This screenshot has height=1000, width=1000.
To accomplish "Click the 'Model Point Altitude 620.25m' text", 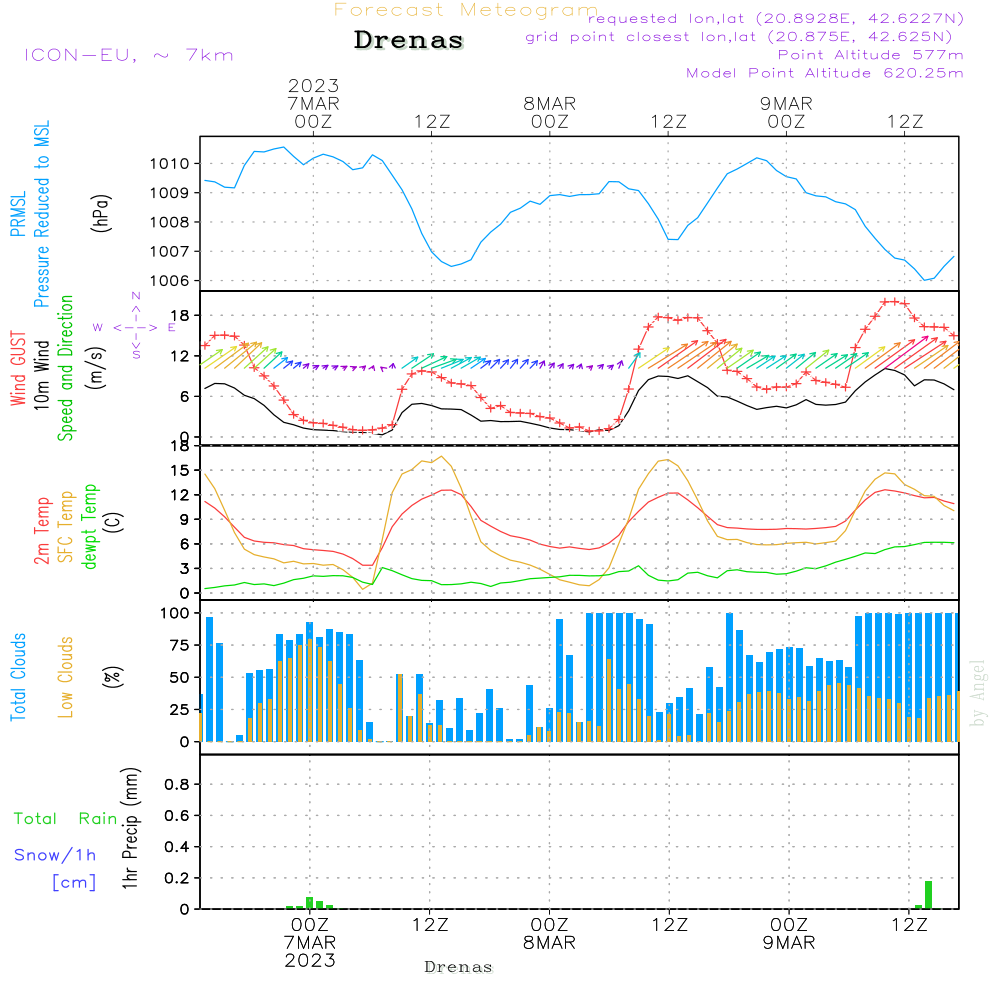I will point(824,73).
